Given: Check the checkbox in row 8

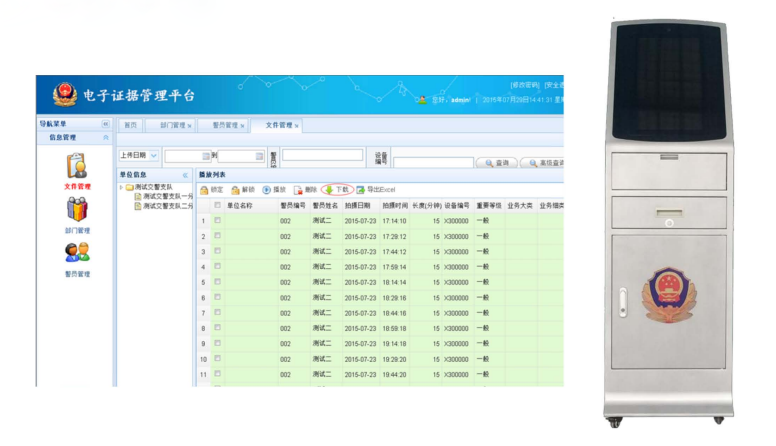Looking at the screenshot, I should tap(217, 328).
